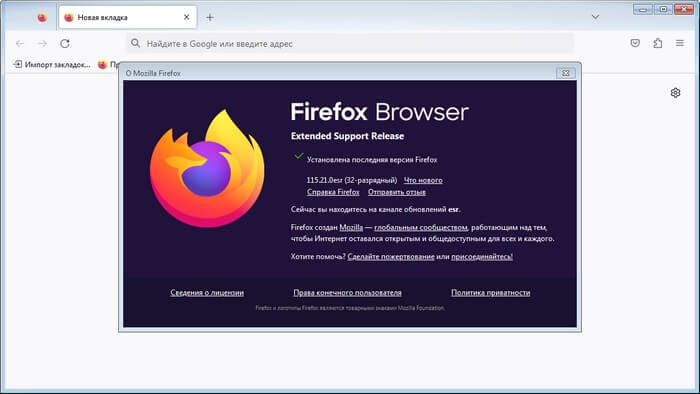Follow the Mozilla link
The image size is (700, 394).
tap(351, 227)
